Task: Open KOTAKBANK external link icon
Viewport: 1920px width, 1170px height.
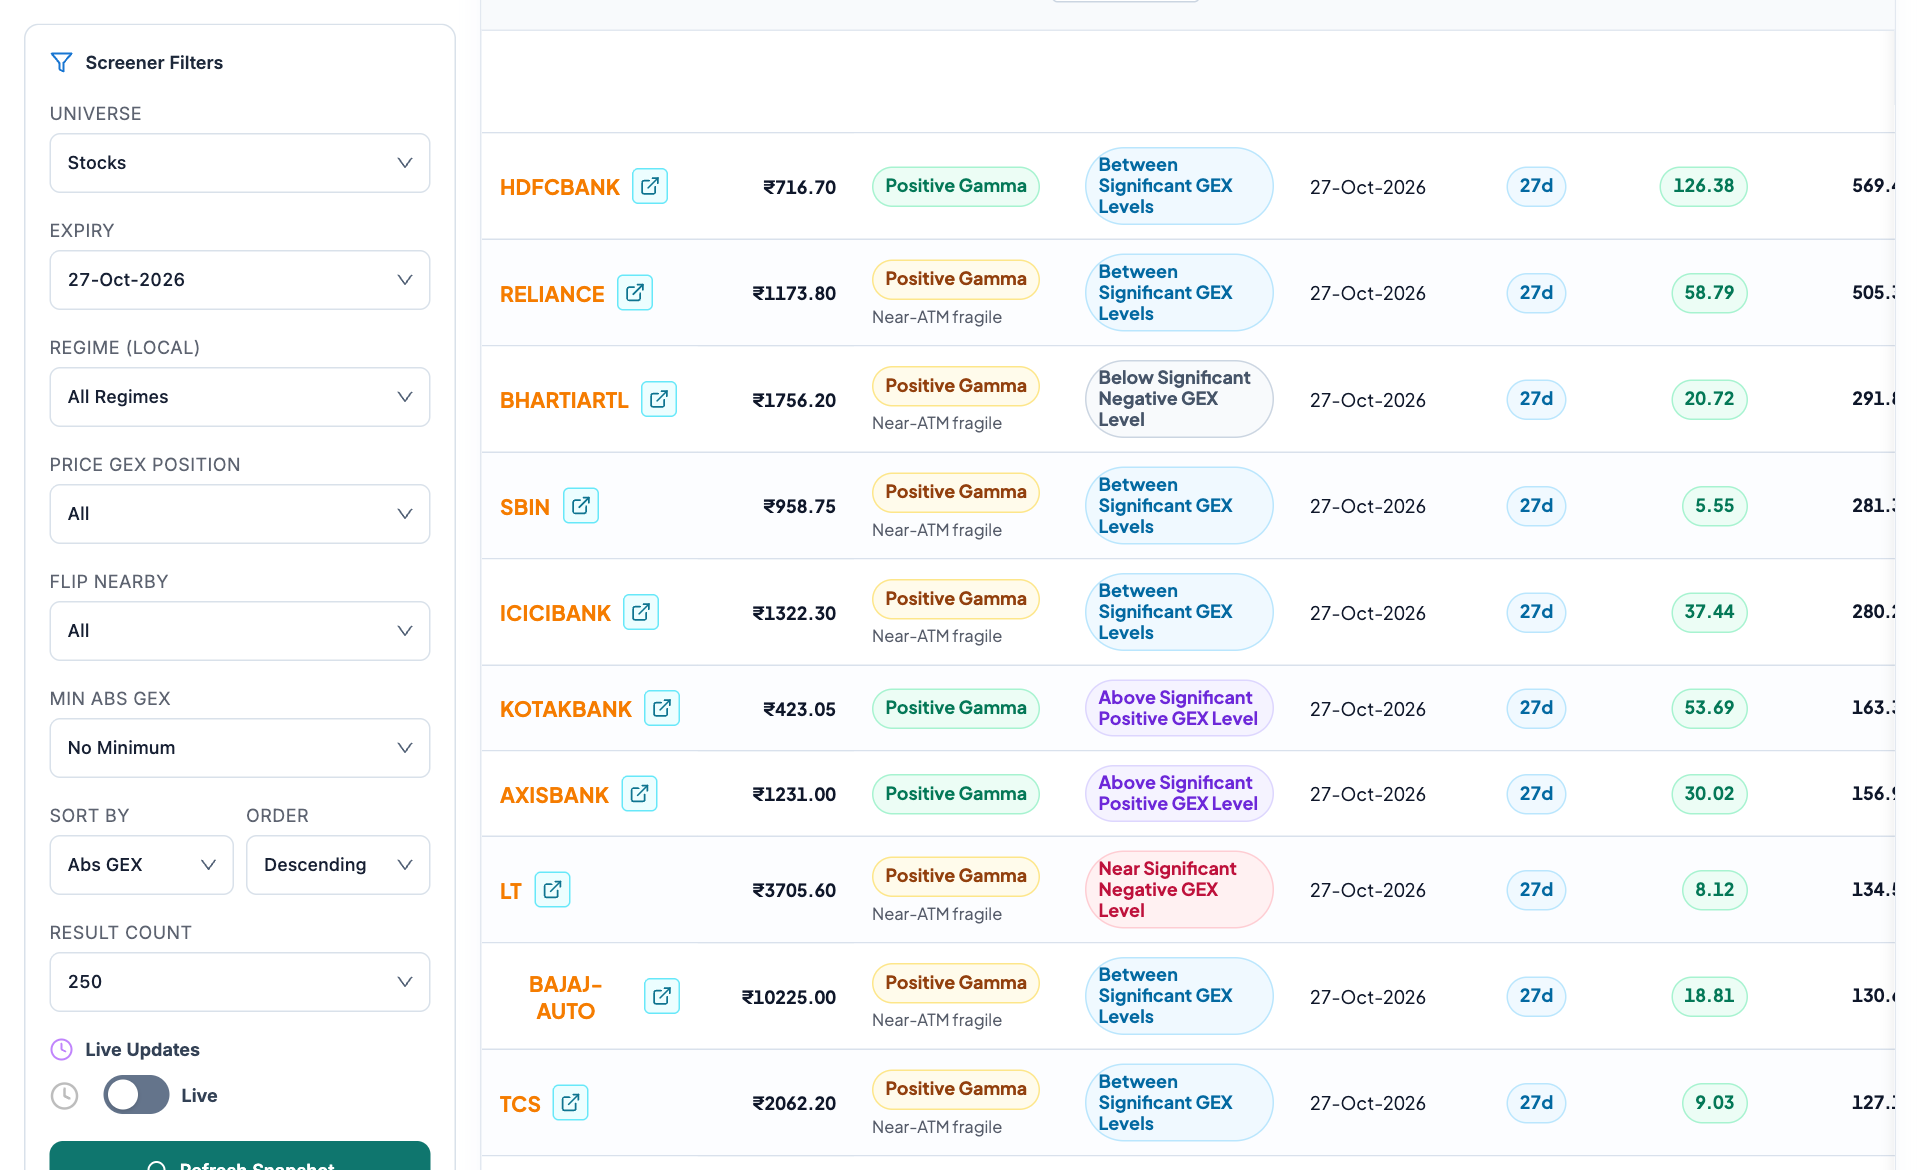Action: click(x=662, y=708)
